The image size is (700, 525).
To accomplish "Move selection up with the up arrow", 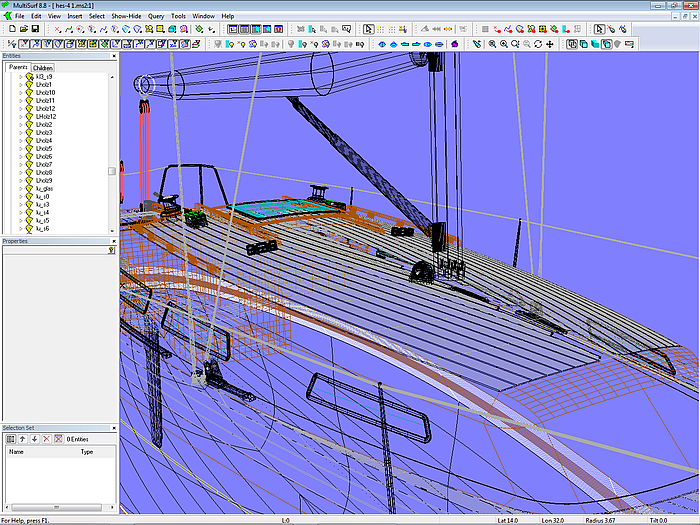I will point(22,438).
